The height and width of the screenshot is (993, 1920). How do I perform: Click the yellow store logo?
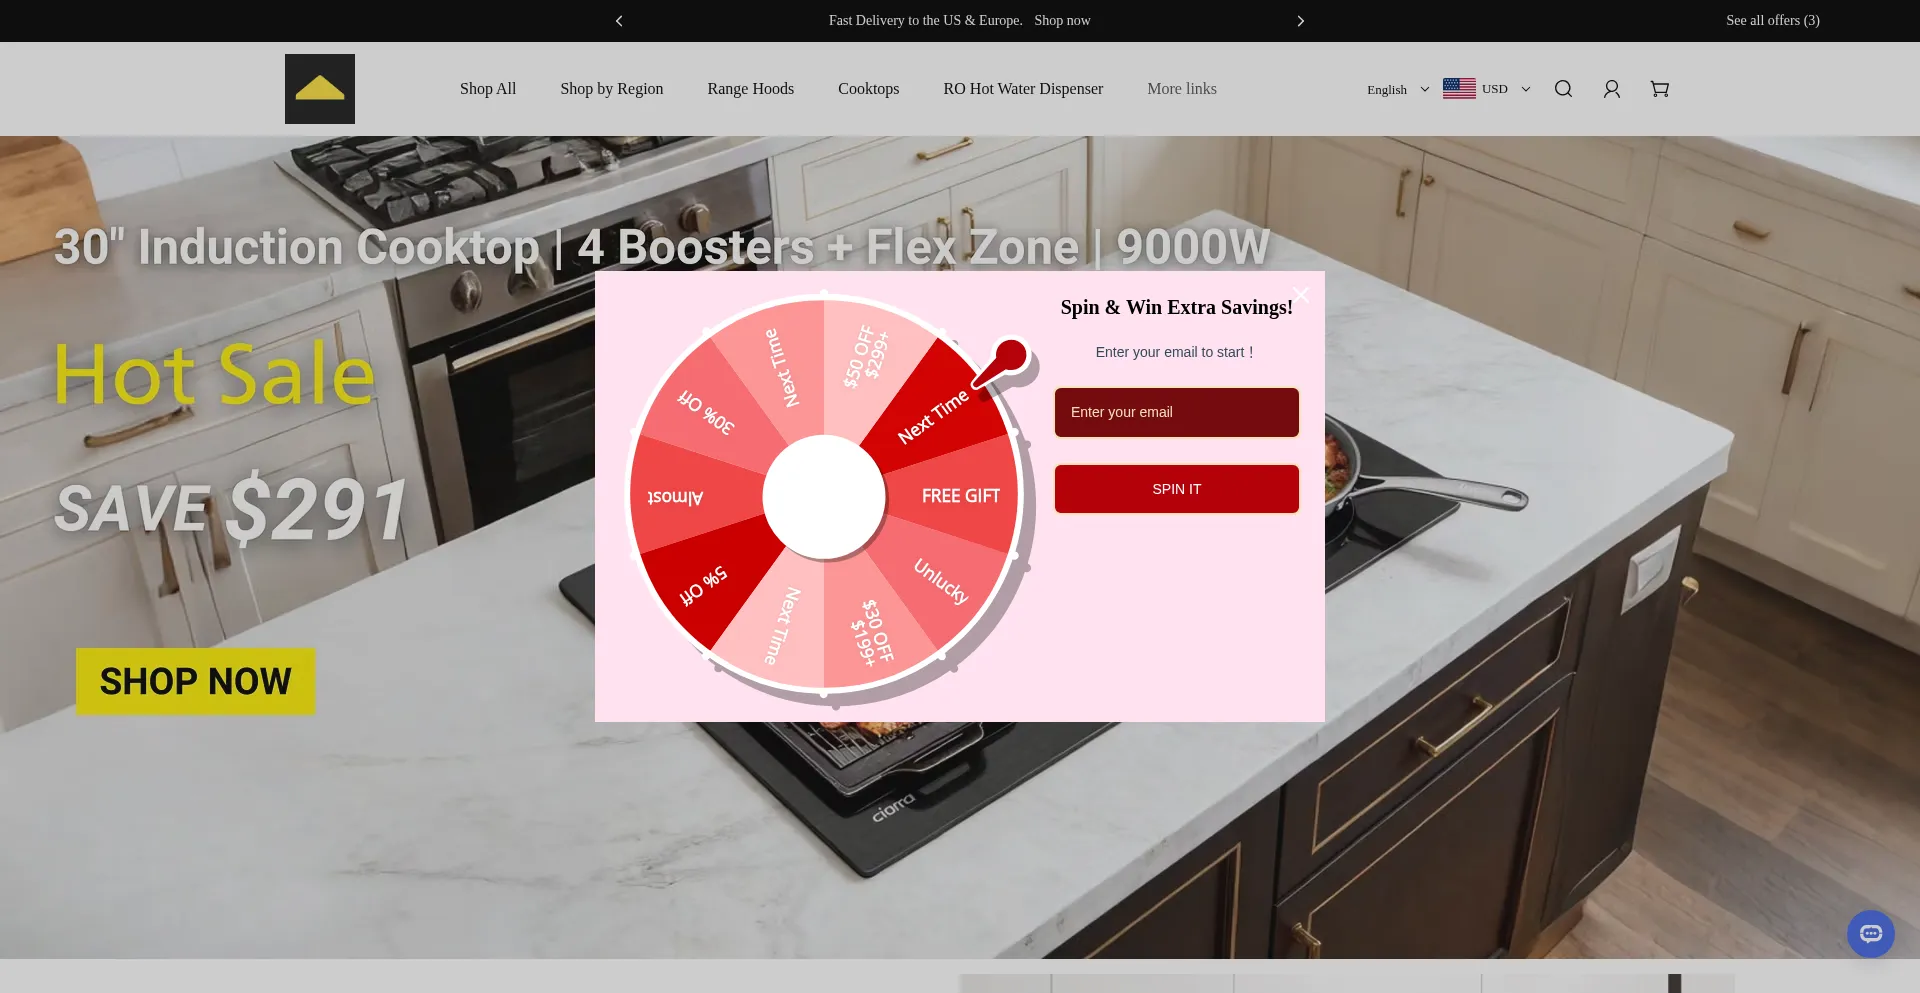pyautogui.click(x=320, y=89)
